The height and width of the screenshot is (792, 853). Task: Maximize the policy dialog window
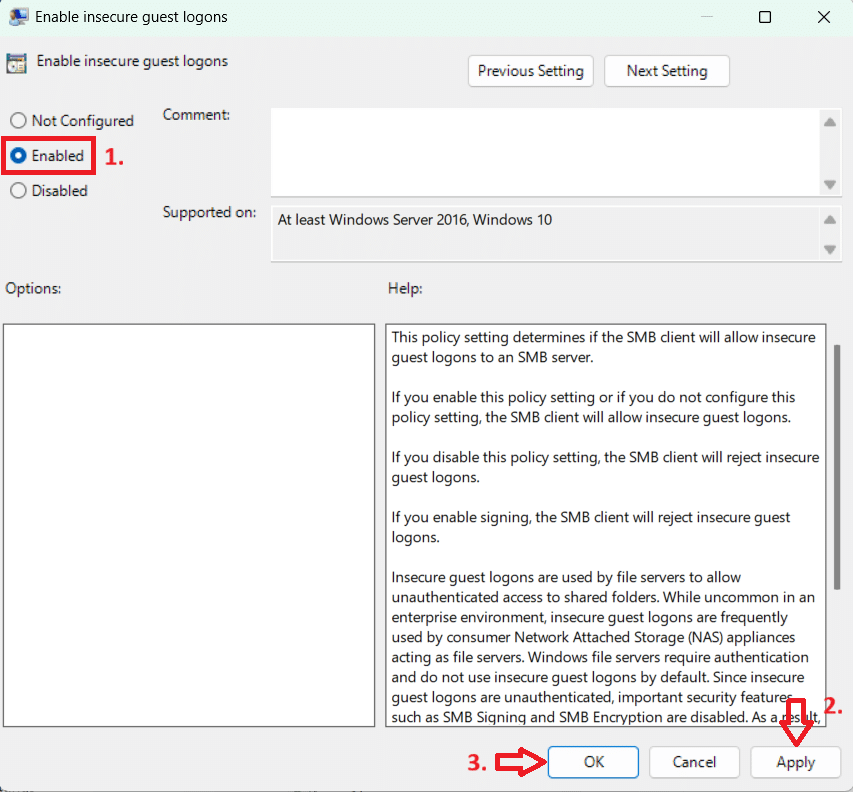765,17
